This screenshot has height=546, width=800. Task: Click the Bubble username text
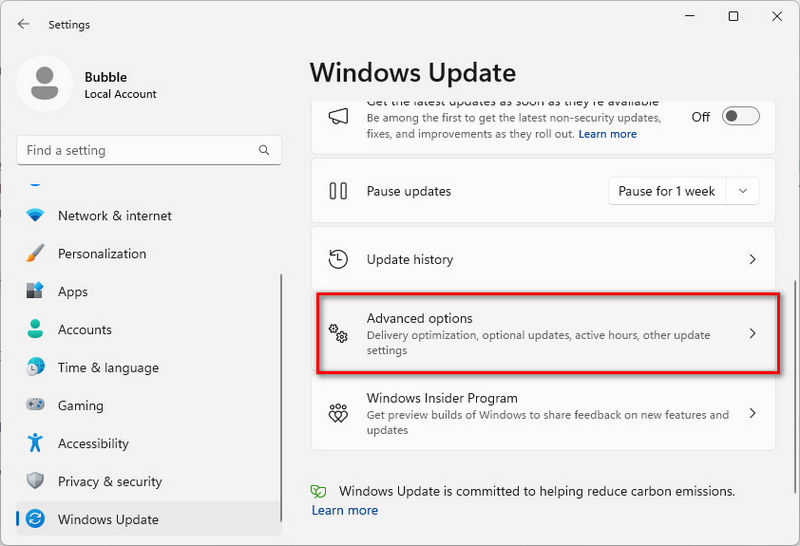[x=106, y=77]
